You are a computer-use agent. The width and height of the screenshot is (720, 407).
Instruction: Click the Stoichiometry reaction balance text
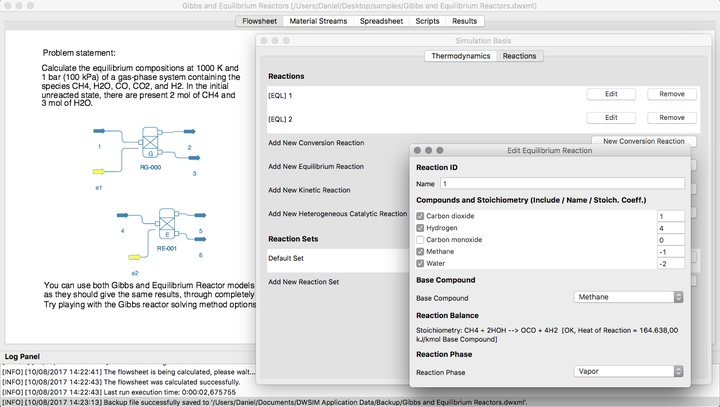pos(547,335)
